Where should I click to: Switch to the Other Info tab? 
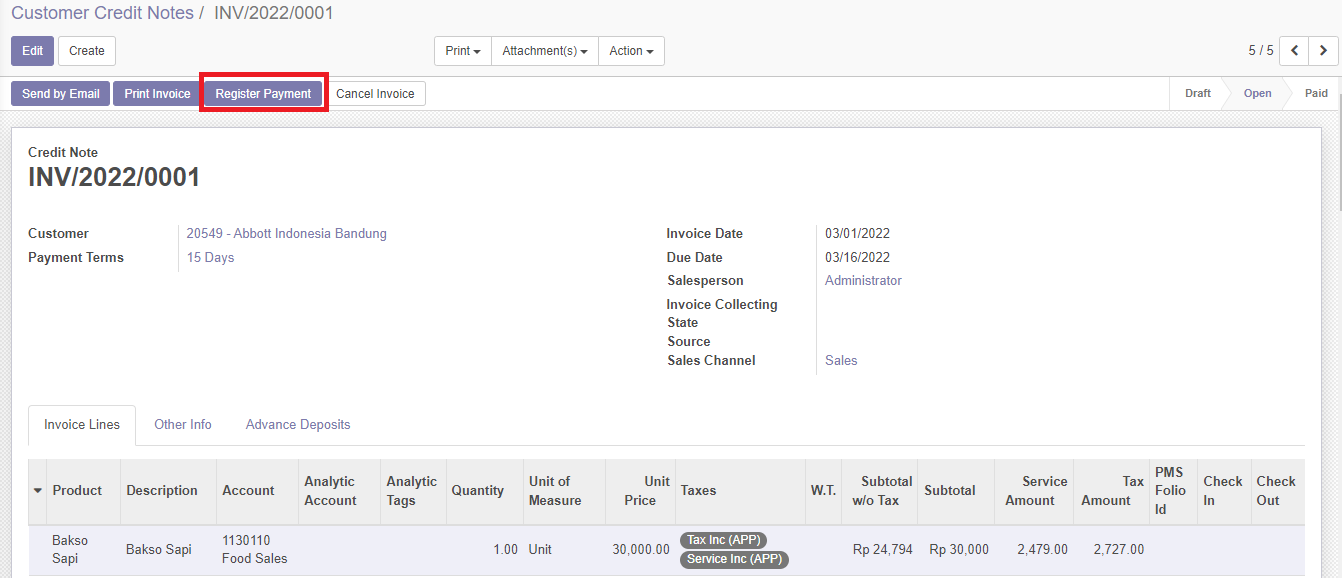[x=183, y=425]
